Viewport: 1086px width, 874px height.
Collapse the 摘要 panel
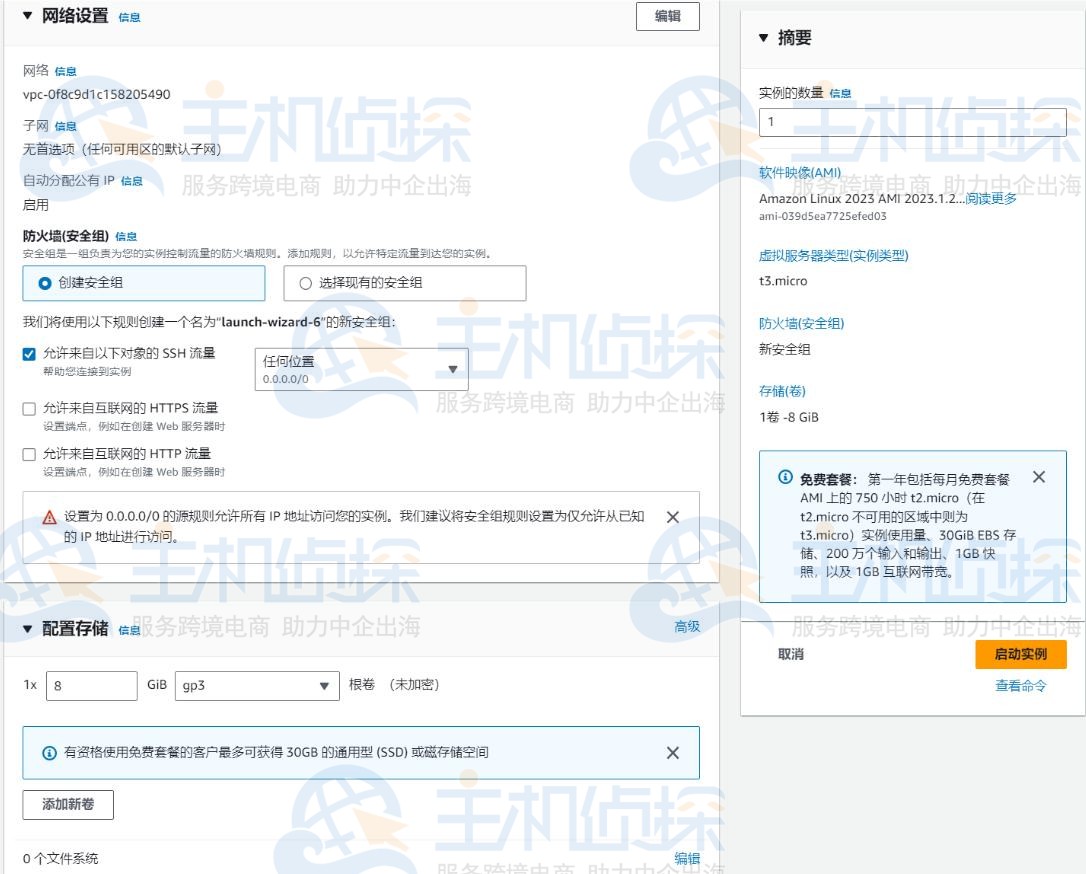point(764,38)
